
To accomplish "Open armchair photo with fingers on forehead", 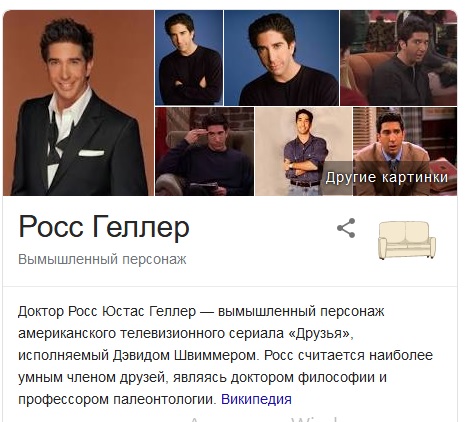I will point(204,151).
